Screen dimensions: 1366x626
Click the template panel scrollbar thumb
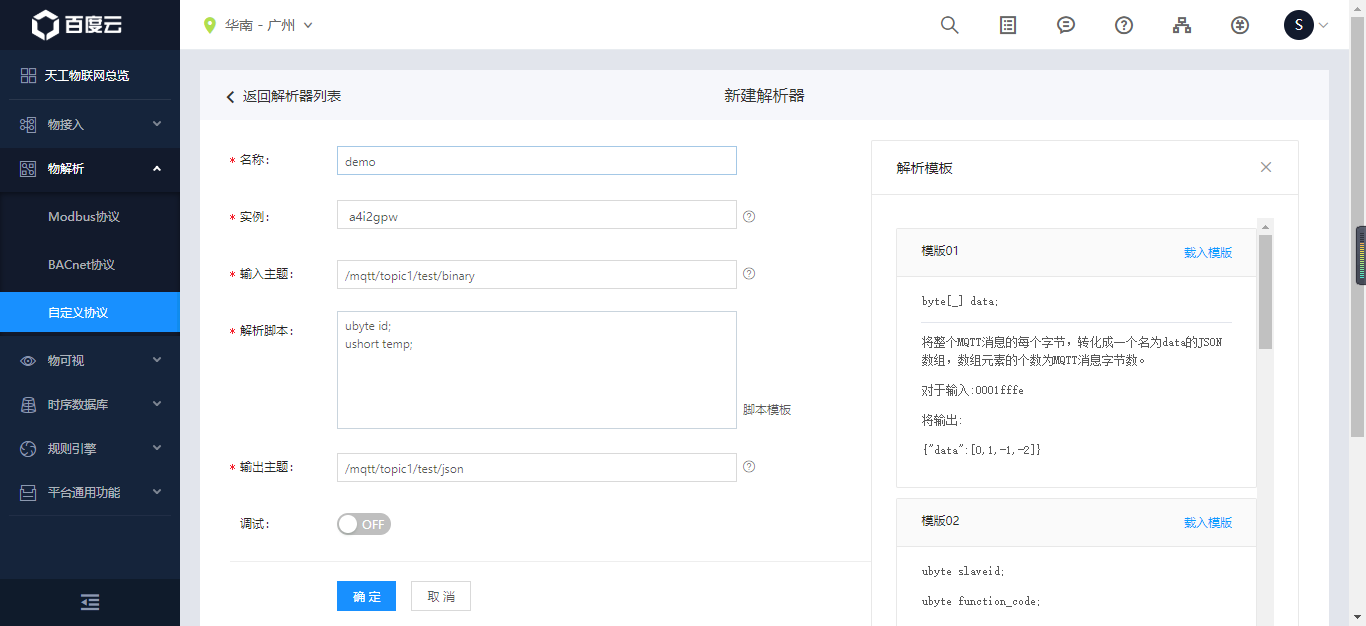pos(1265,292)
